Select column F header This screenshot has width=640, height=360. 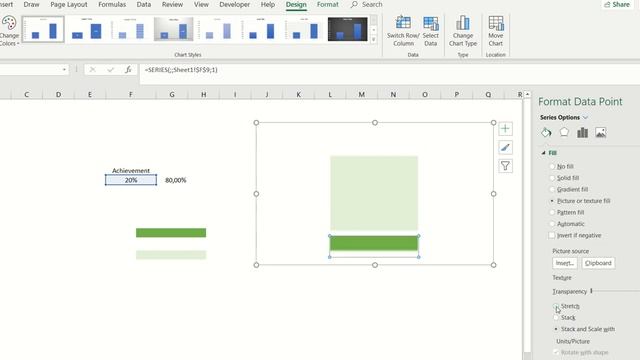(x=131, y=94)
